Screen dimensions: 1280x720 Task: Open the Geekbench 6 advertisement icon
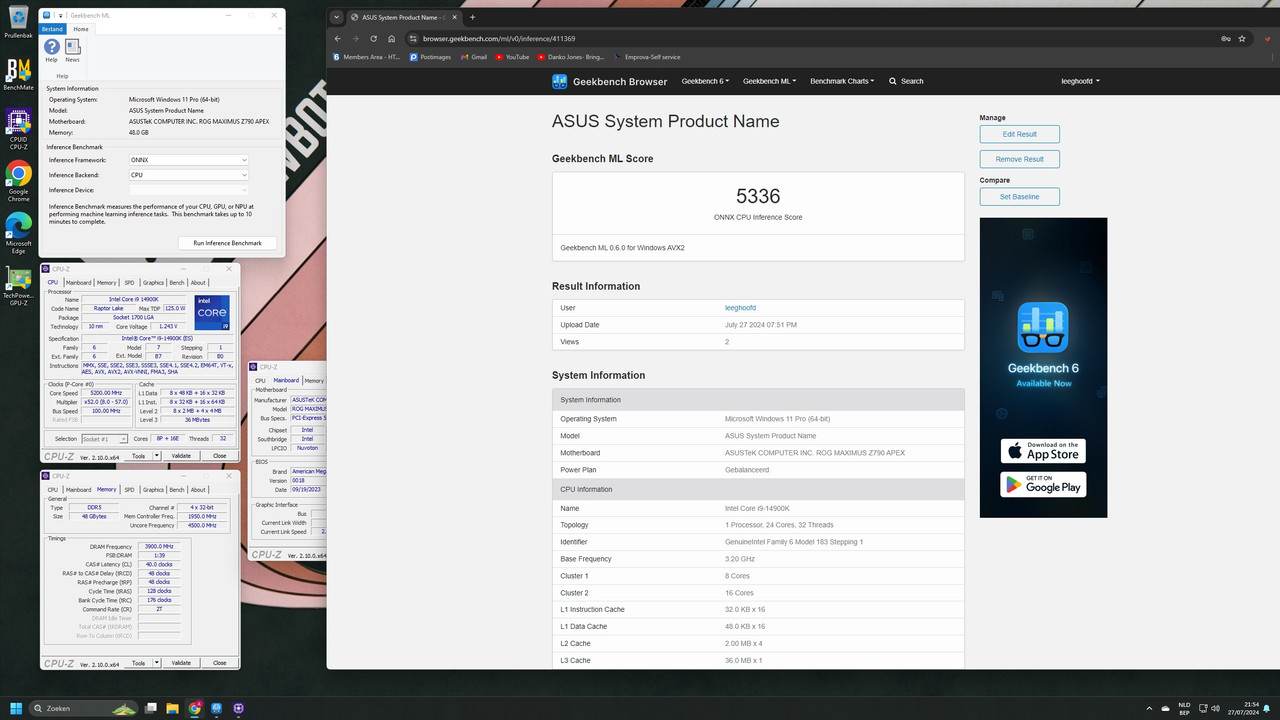tap(1043, 328)
